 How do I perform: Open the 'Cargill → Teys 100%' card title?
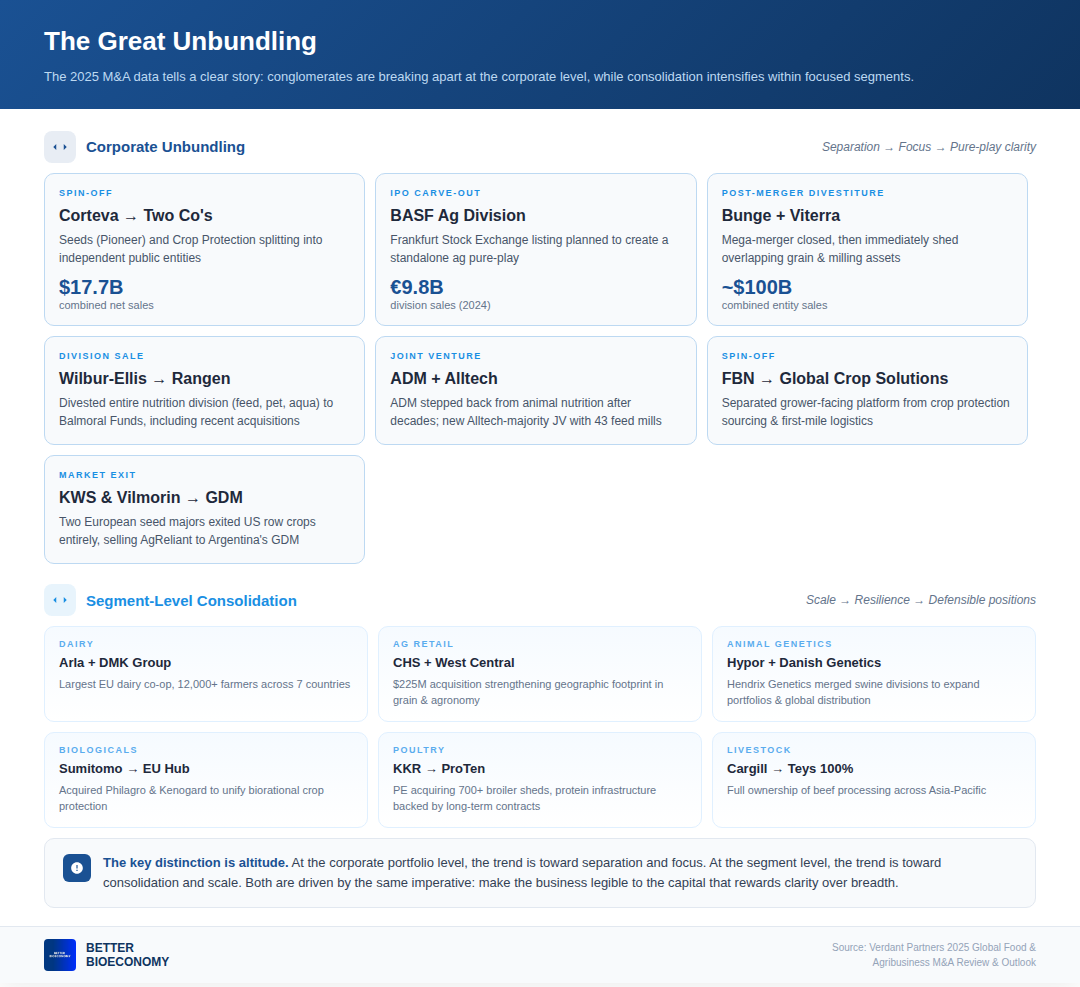click(790, 769)
